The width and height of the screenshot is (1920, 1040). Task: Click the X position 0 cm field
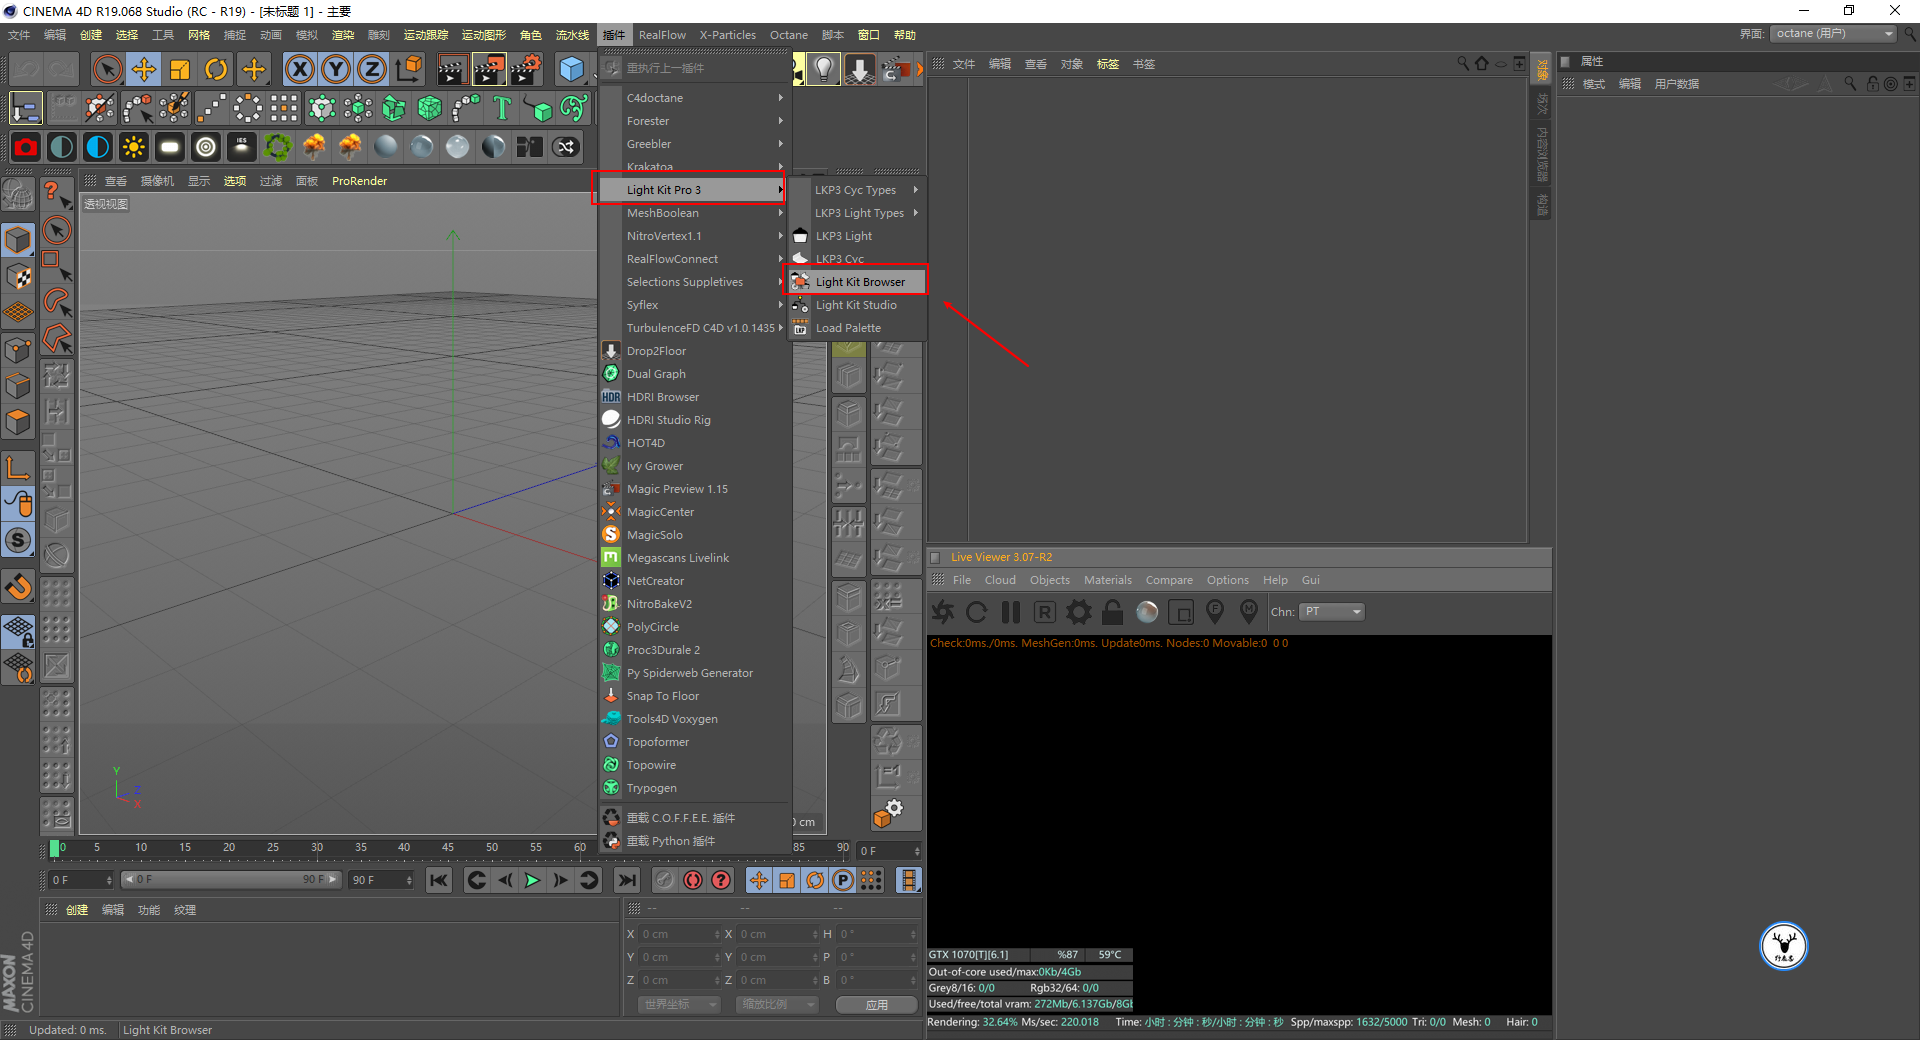click(x=680, y=934)
